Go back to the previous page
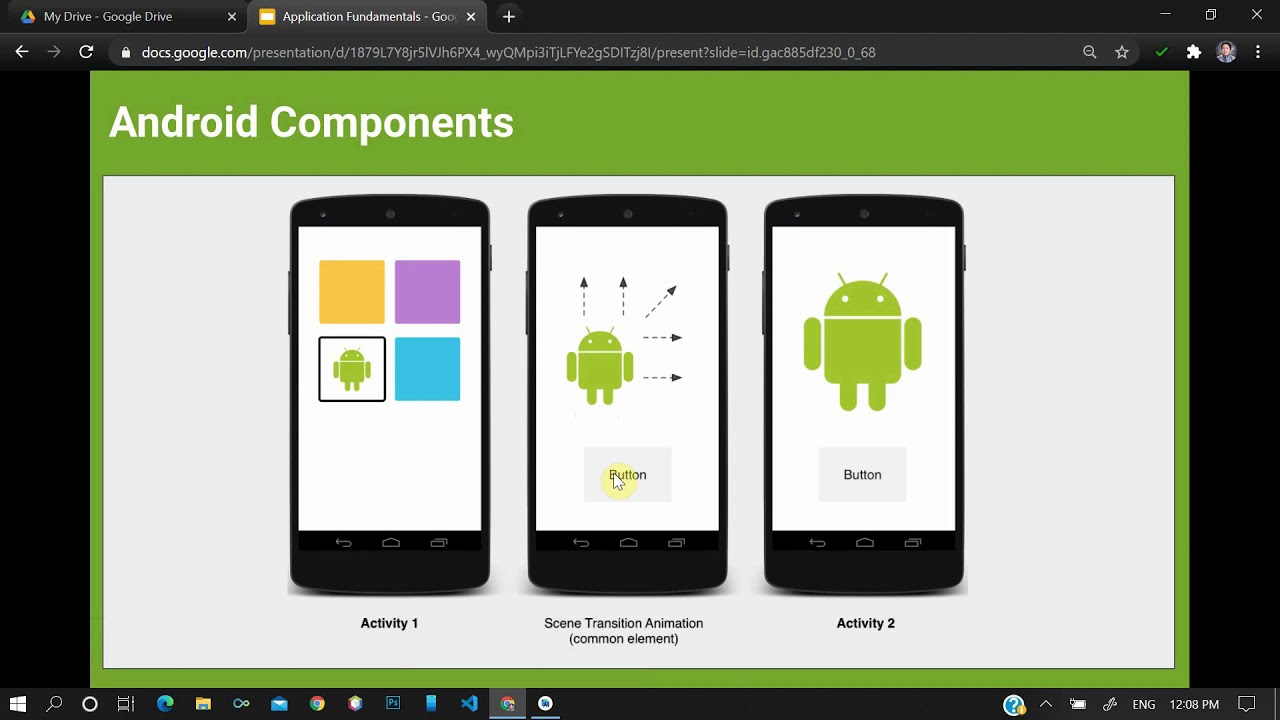 point(22,52)
